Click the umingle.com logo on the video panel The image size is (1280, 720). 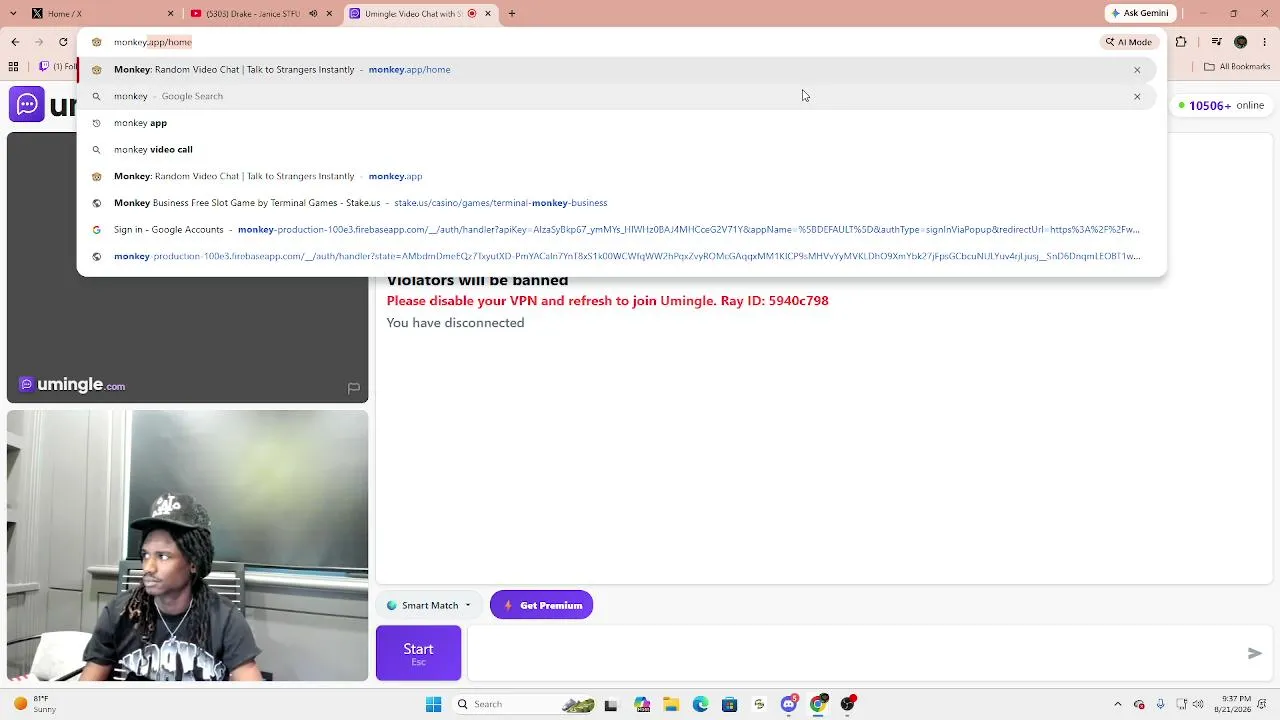click(72, 385)
